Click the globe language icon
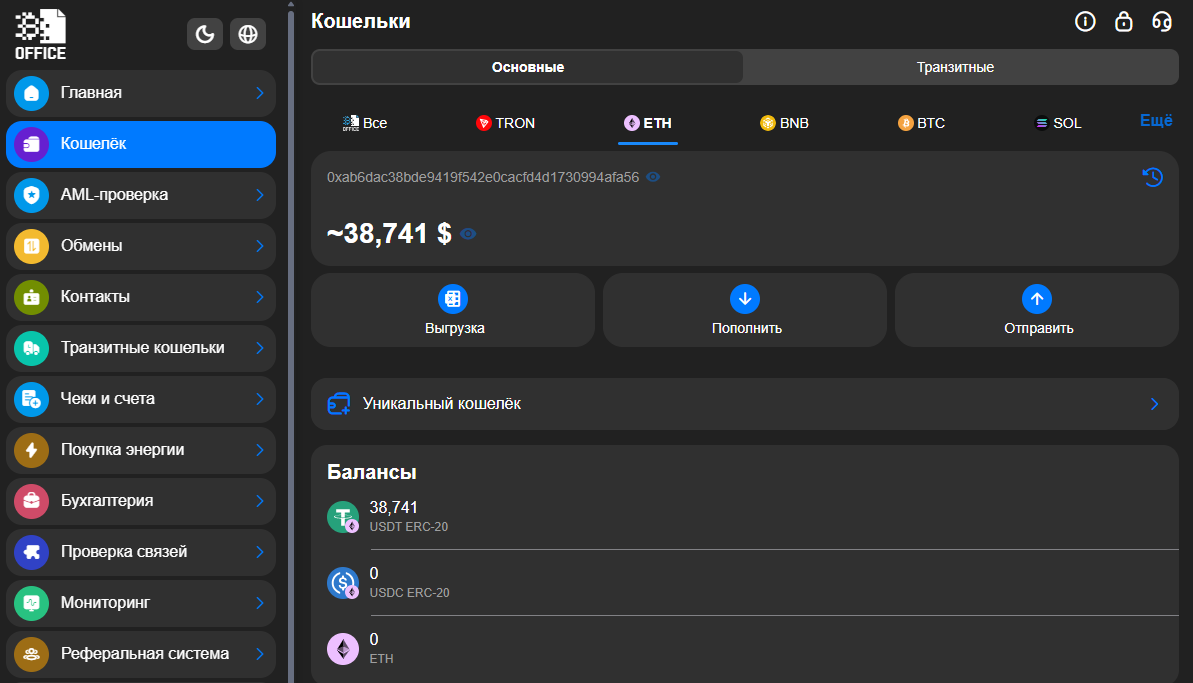 (248, 33)
